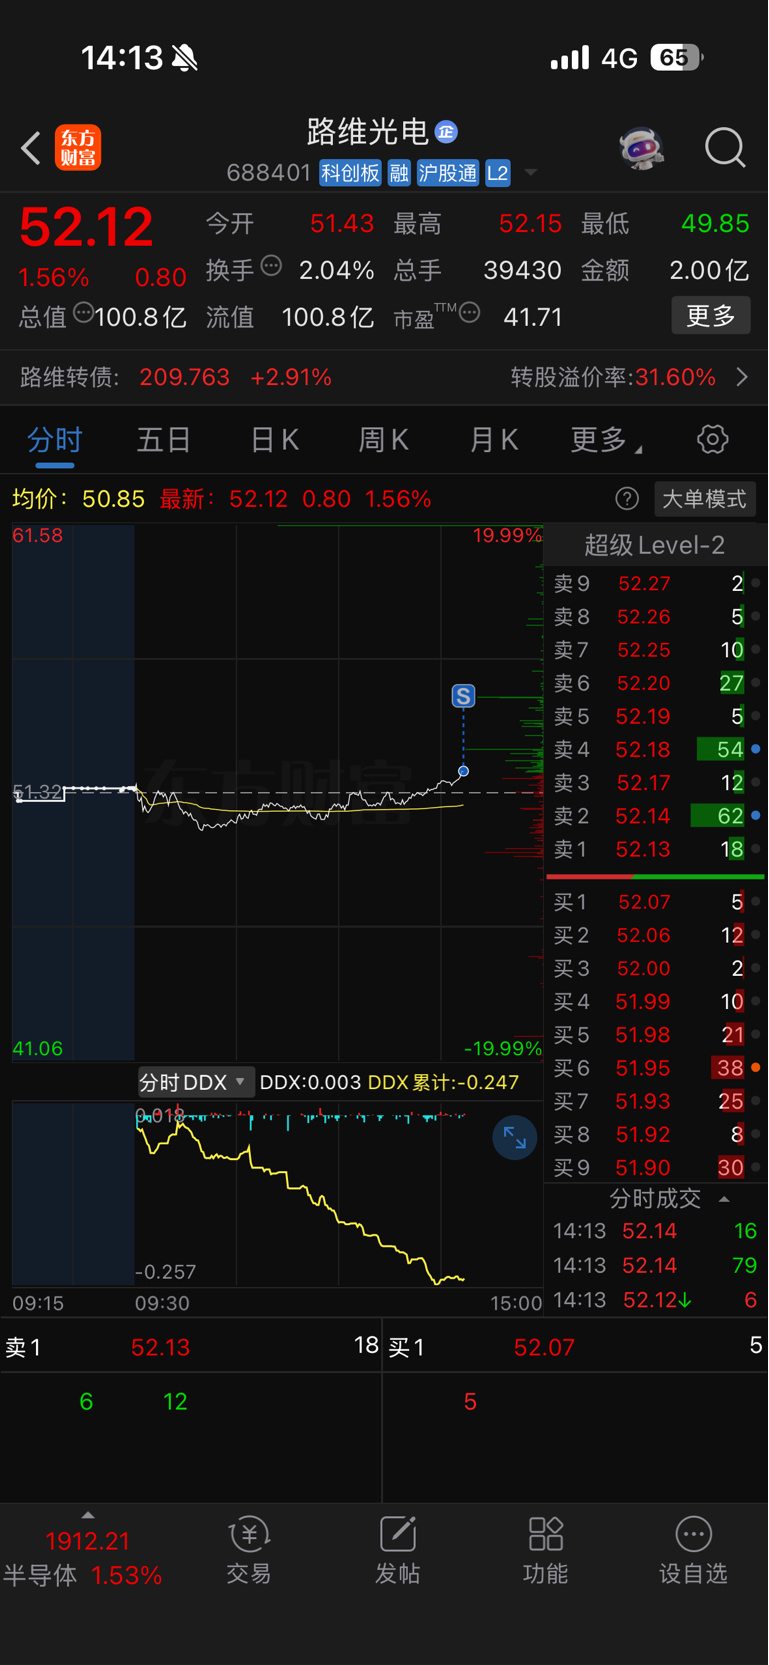
Task: Tap the red 5 buy queue order
Action: [470, 1401]
